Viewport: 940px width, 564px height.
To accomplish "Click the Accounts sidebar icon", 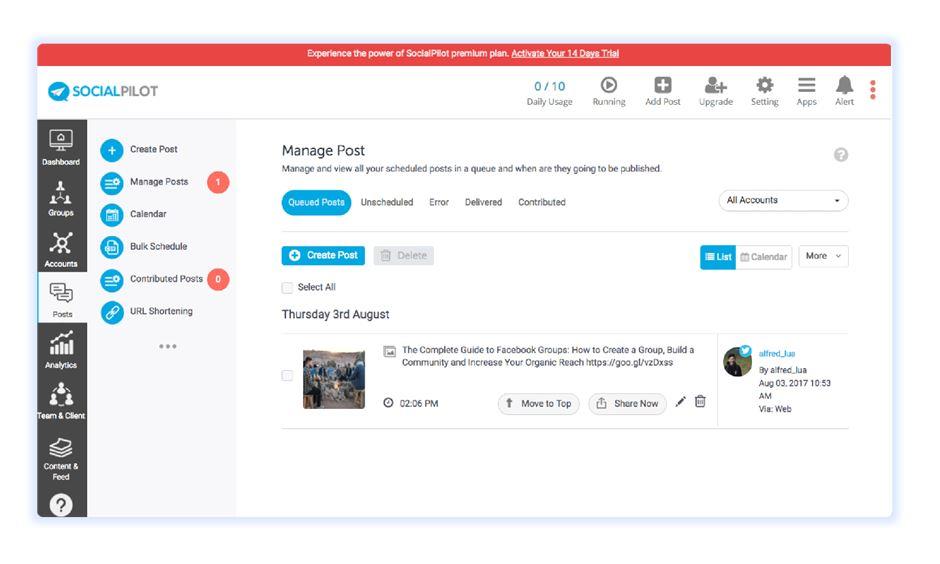I will [x=61, y=247].
